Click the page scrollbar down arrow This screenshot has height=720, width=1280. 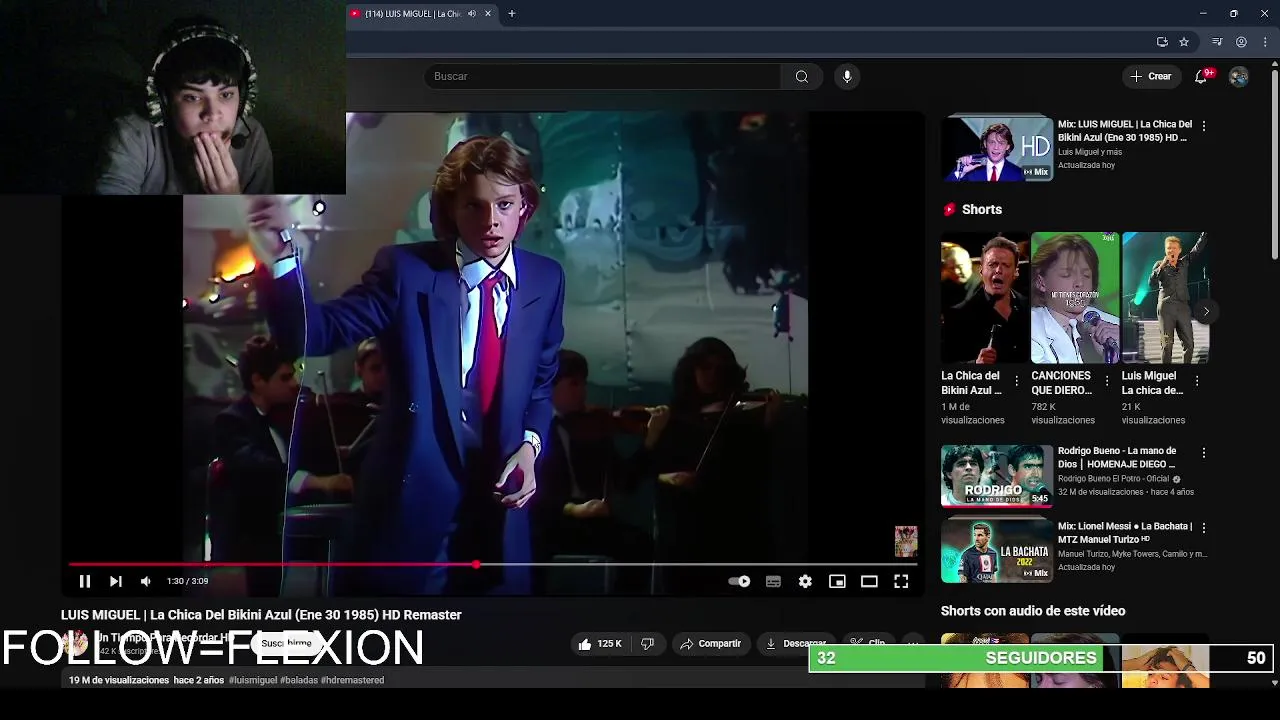[1274, 683]
